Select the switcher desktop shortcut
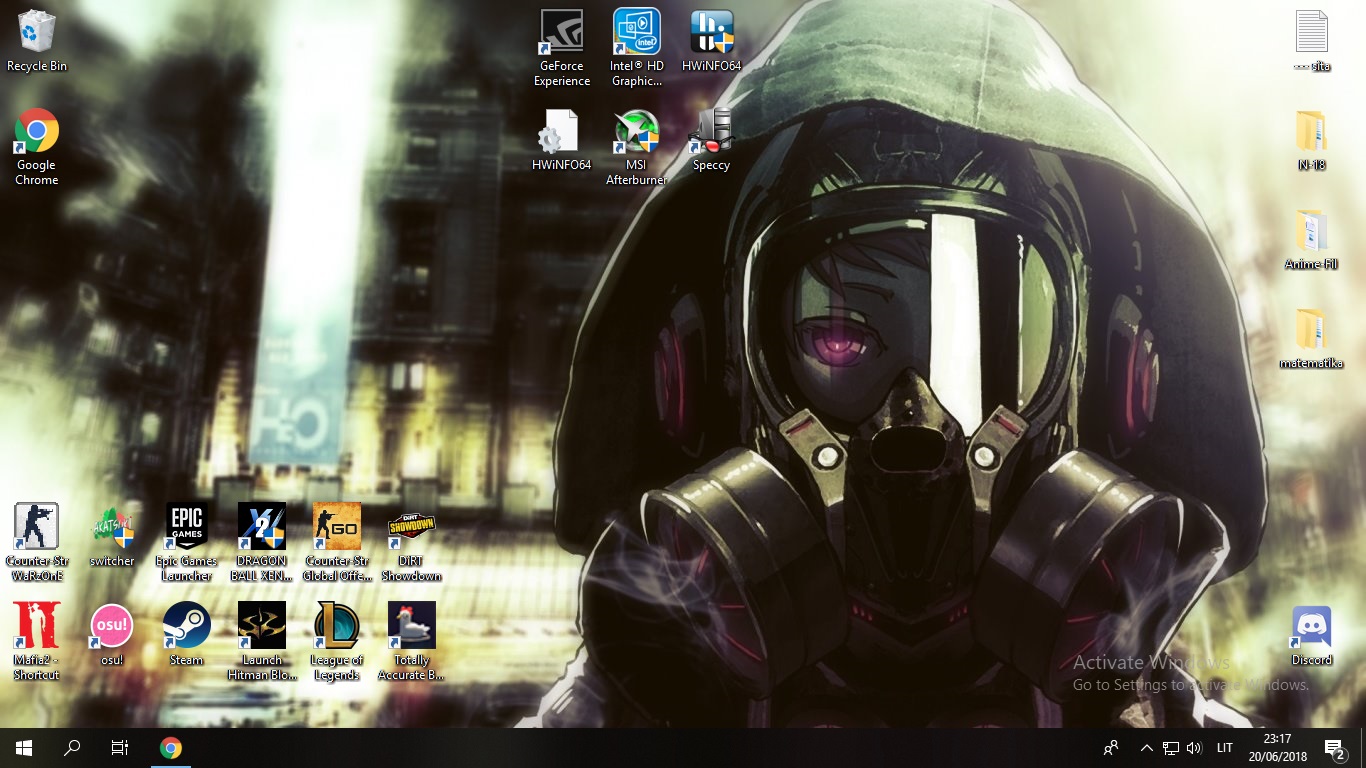Screen dimensions: 1366x768 [x=112, y=535]
